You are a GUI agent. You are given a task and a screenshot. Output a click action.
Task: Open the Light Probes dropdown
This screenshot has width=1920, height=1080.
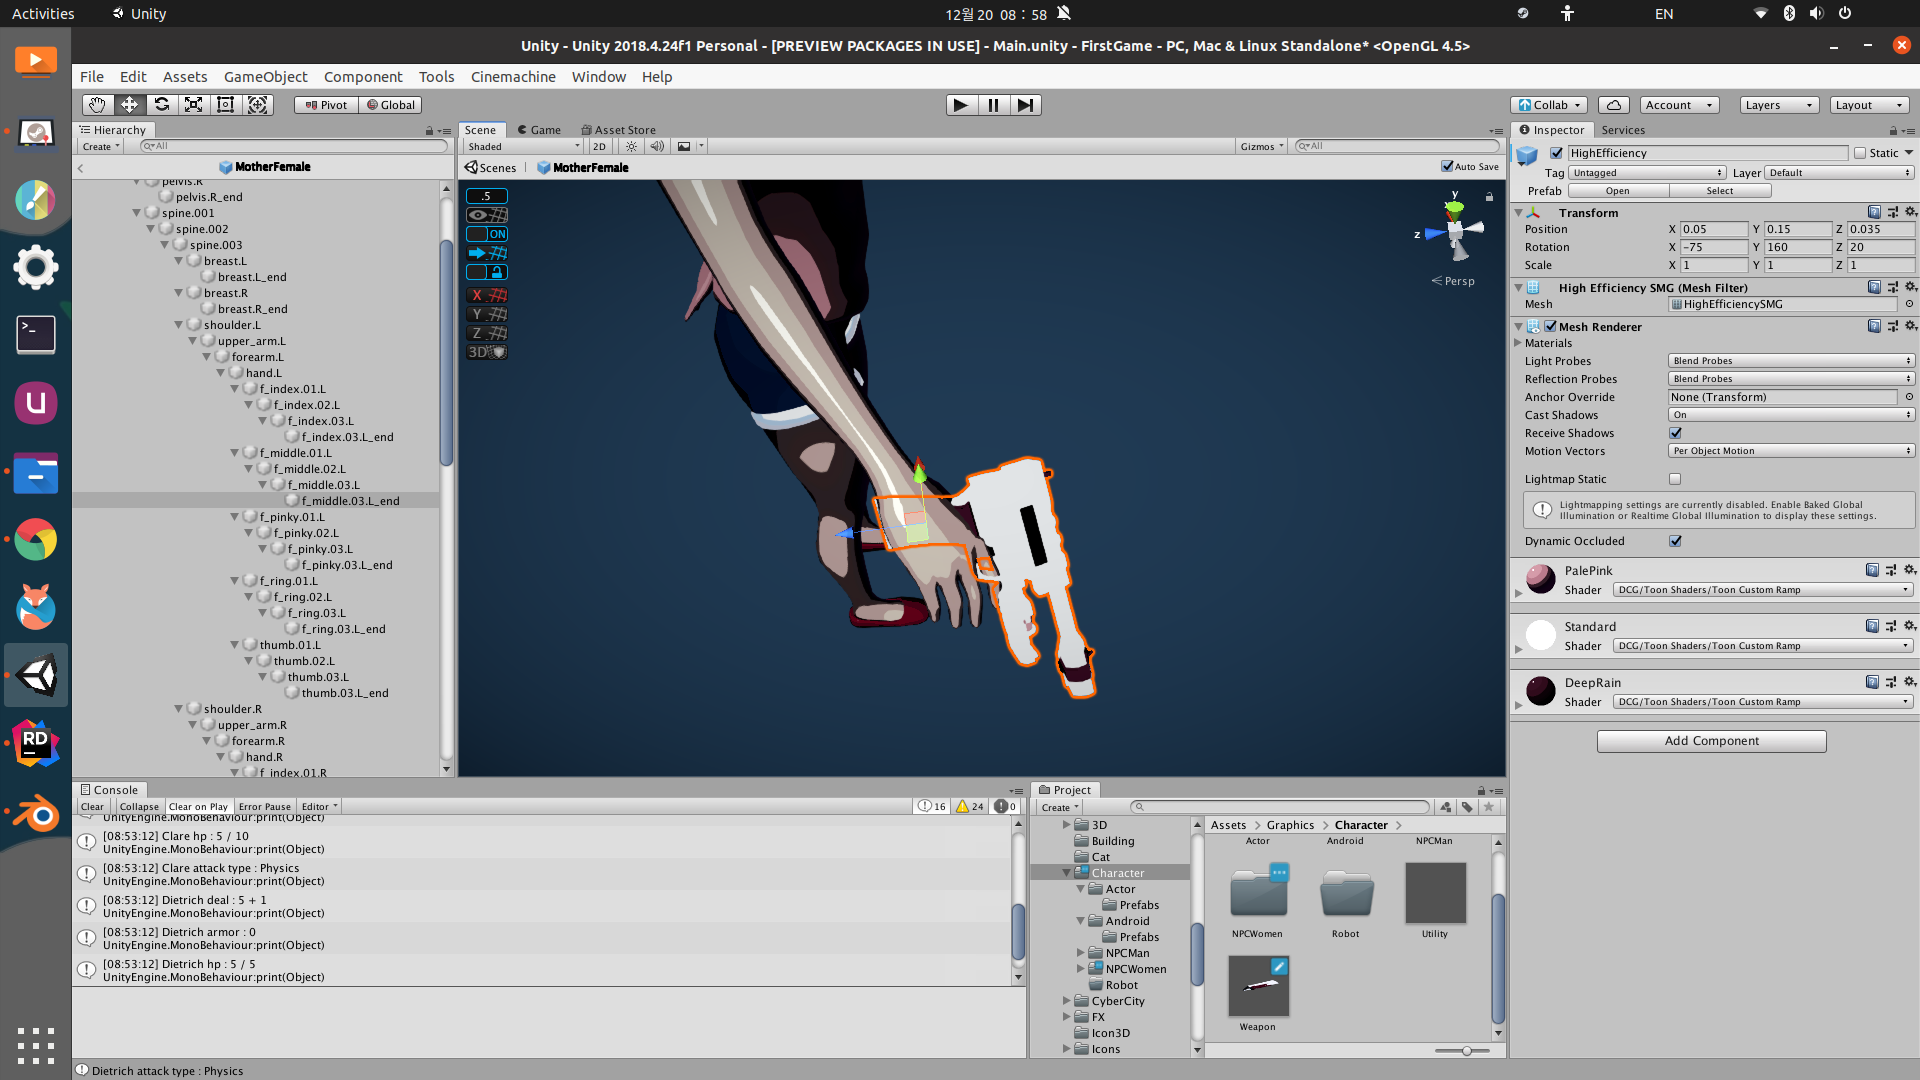(x=1791, y=361)
